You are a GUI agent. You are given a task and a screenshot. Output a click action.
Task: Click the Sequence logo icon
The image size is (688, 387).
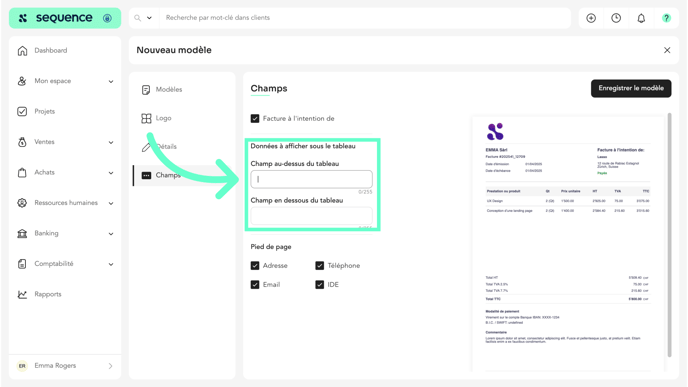[x=23, y=18]
